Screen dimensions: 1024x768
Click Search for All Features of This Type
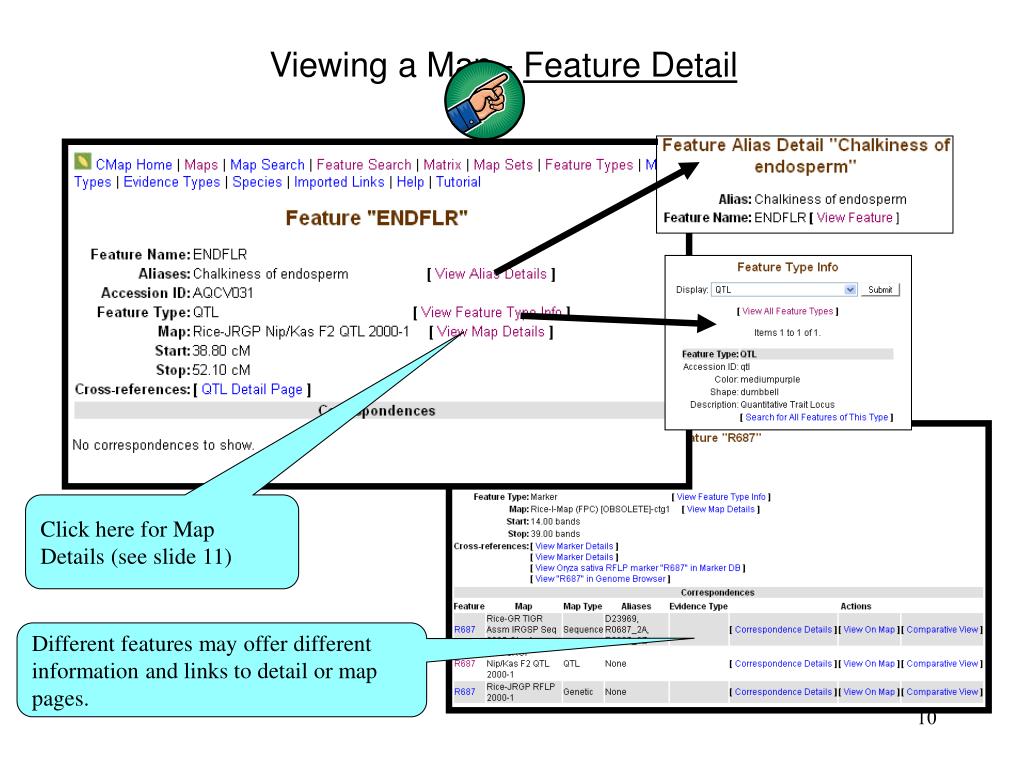pos(817,417)
